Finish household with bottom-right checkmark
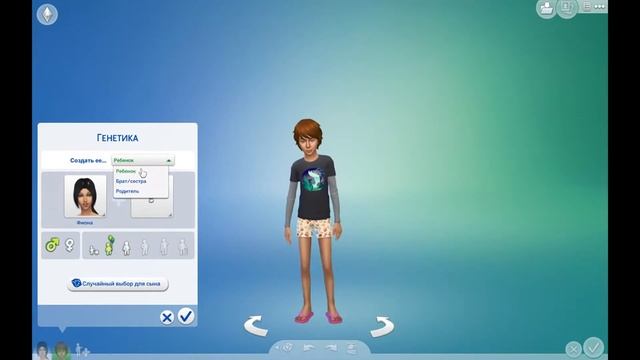This screenshot has height=360, width=640. point(593,347)
